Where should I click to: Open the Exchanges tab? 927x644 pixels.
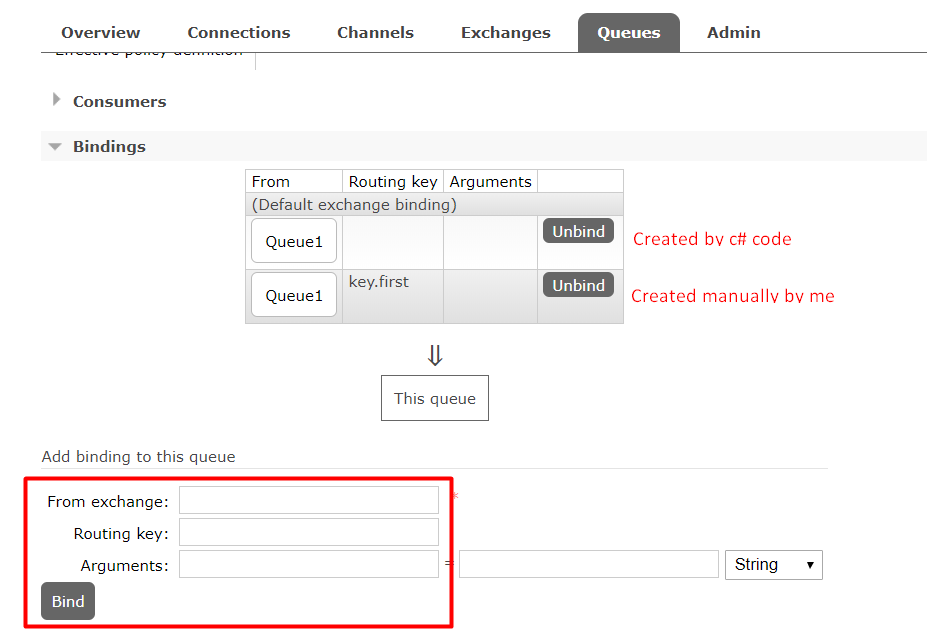[x=505, y=32]
